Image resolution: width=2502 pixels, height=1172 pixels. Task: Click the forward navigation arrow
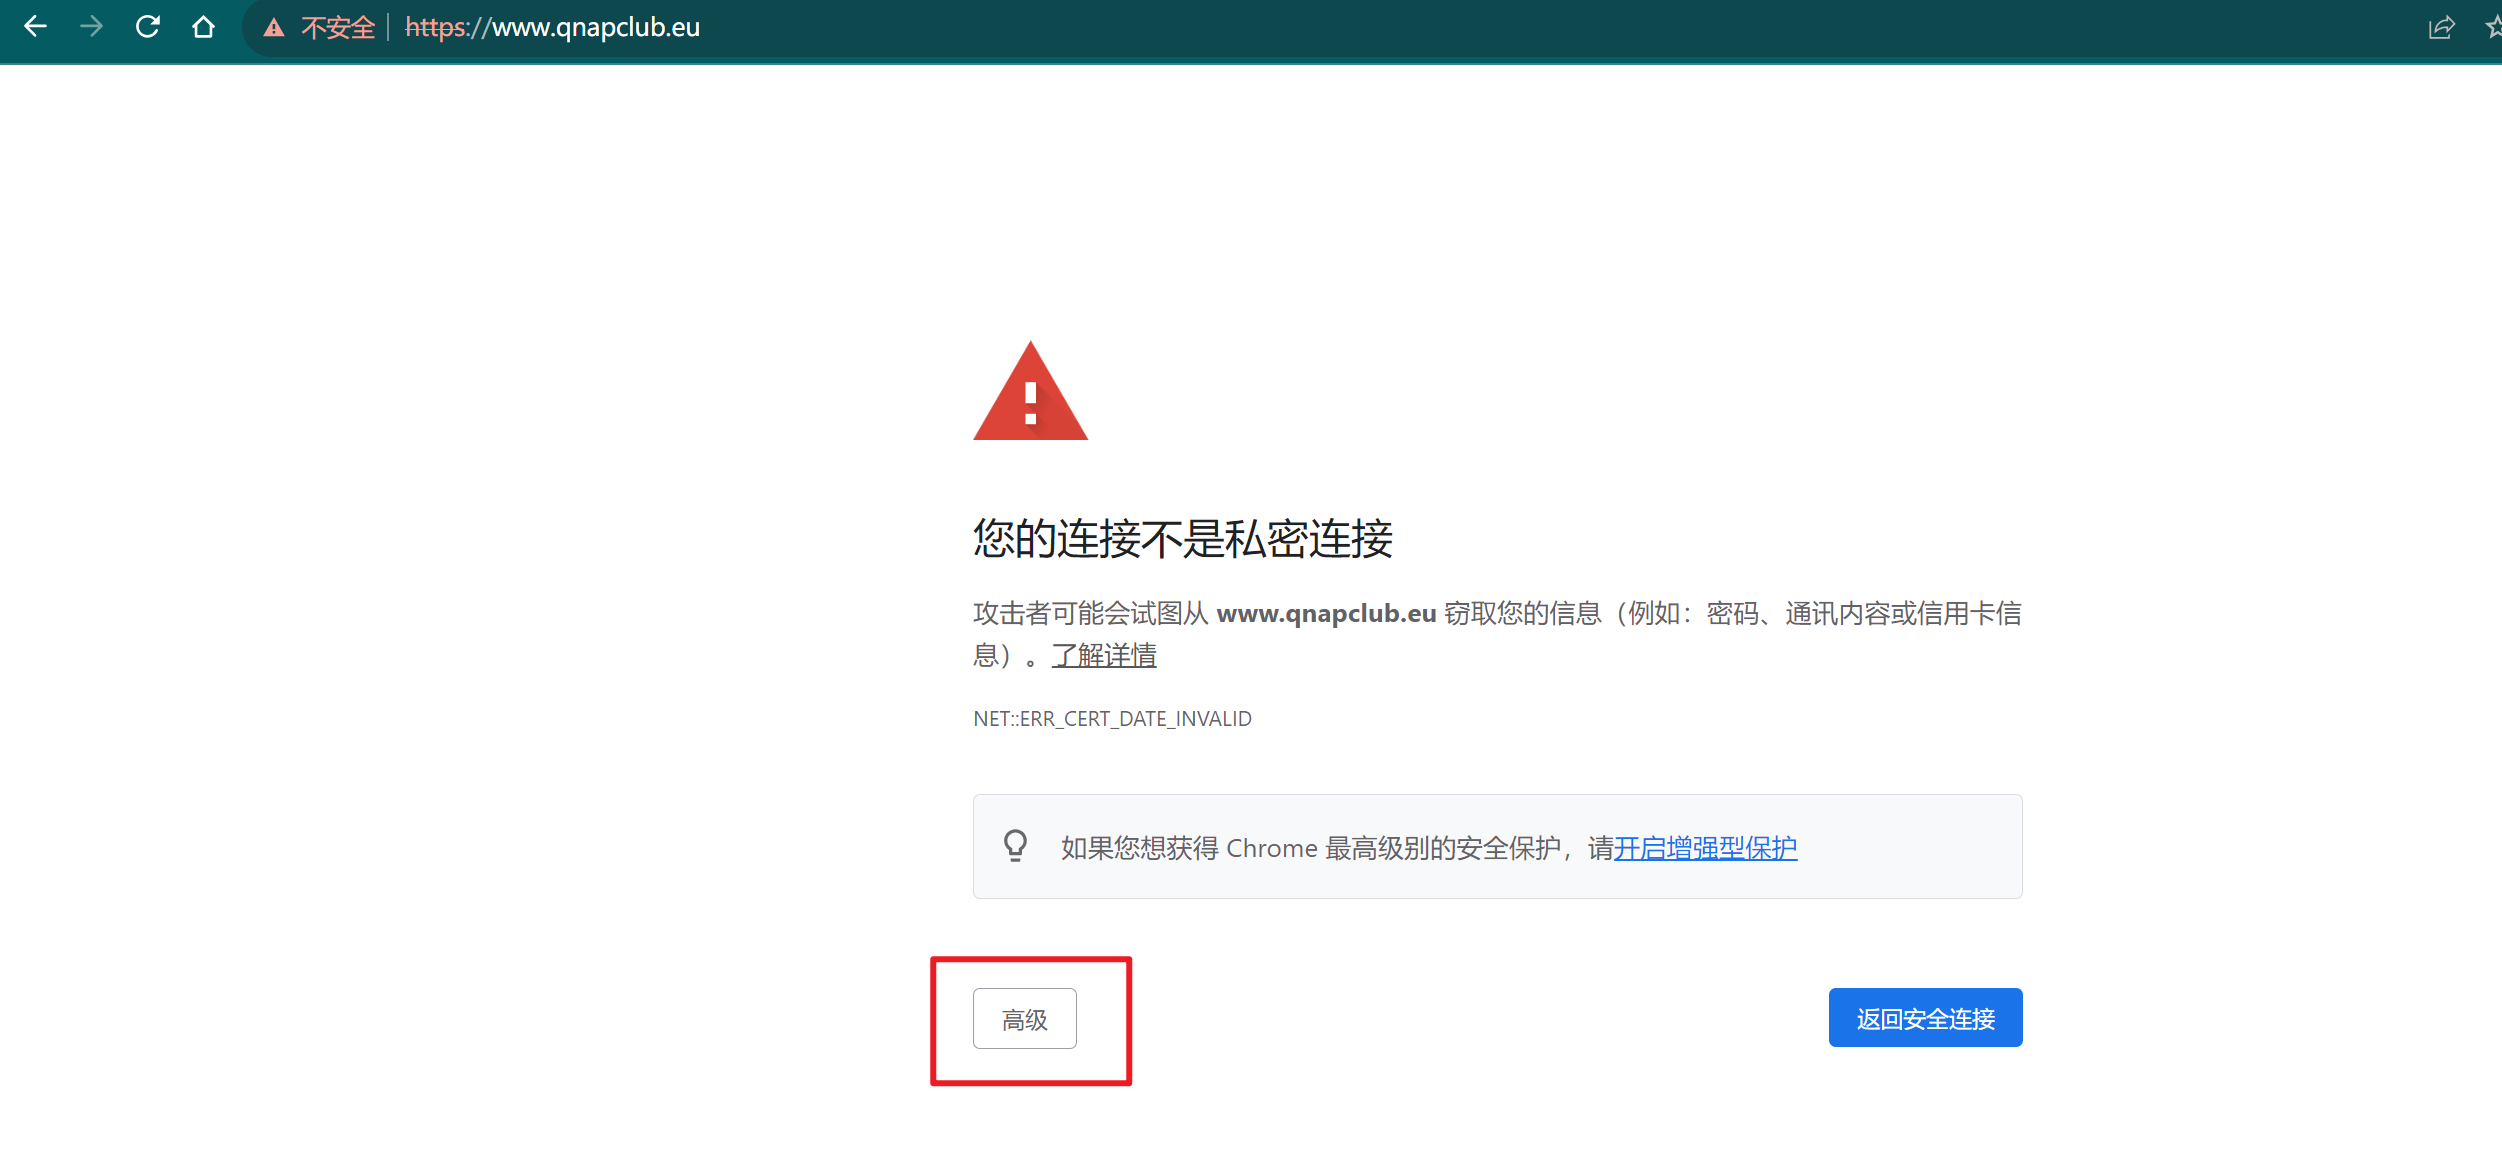tap(92, 27)
